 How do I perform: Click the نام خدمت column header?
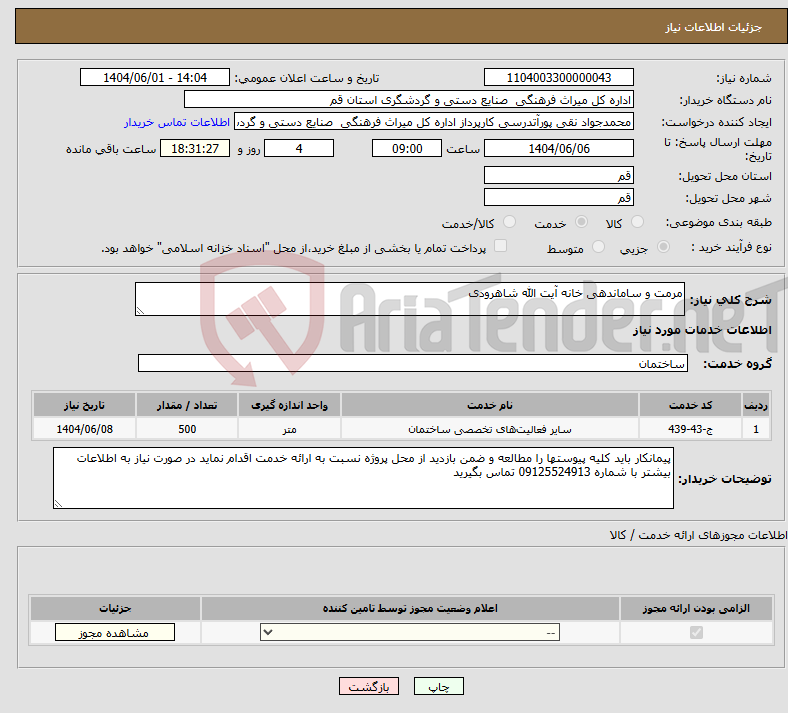[x=489, y=405]
